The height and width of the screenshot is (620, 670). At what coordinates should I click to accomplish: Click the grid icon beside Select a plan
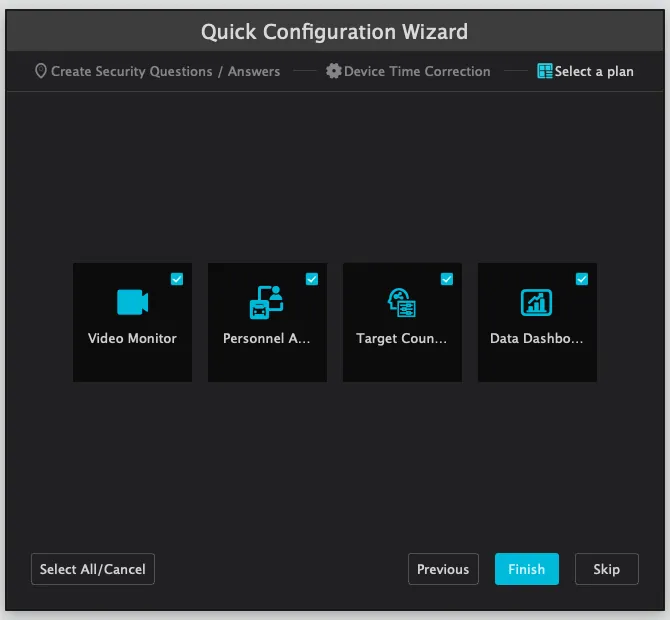pyautogui.click(x=545, y=71)
